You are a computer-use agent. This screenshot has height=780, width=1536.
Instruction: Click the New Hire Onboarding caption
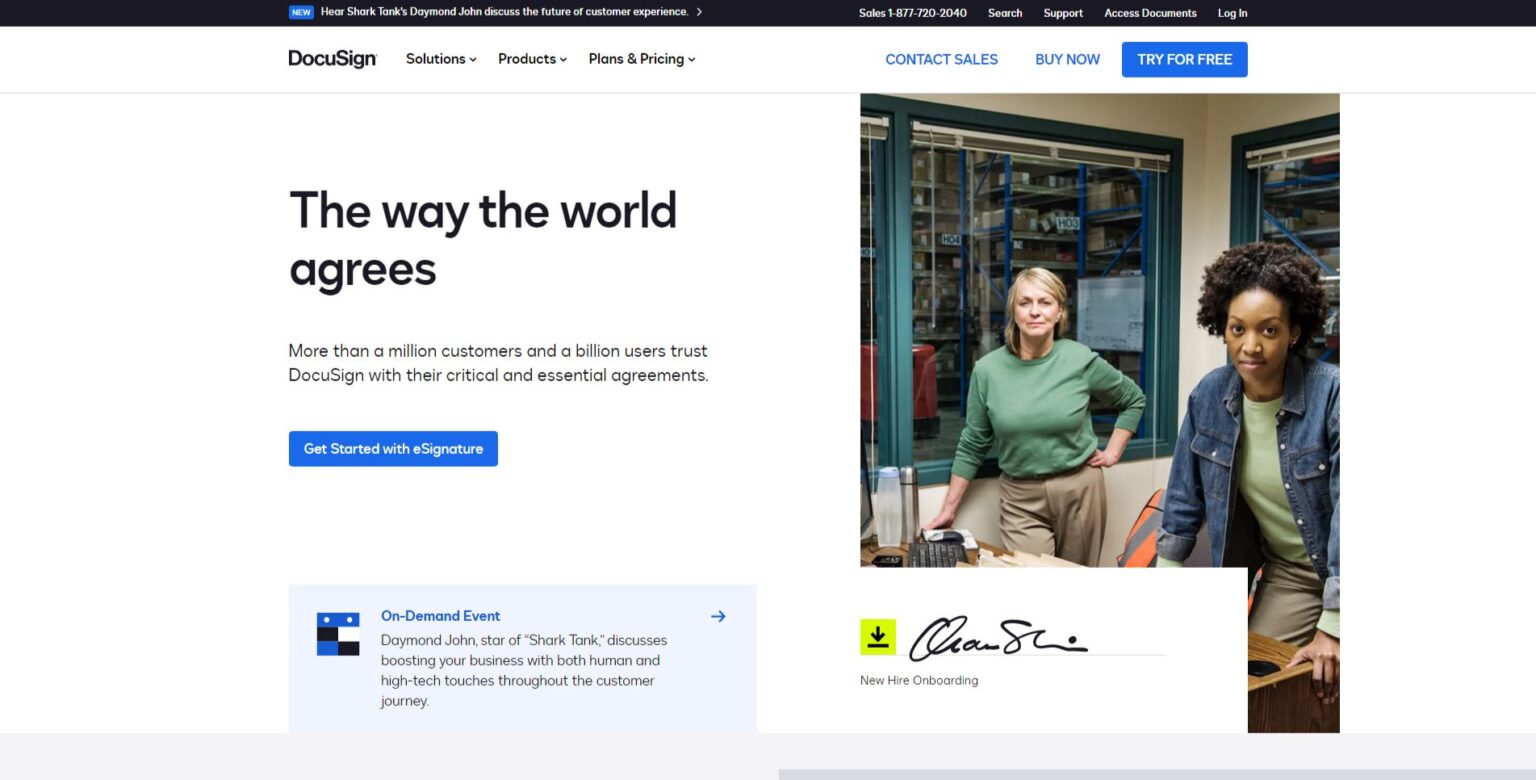(919, 681)
